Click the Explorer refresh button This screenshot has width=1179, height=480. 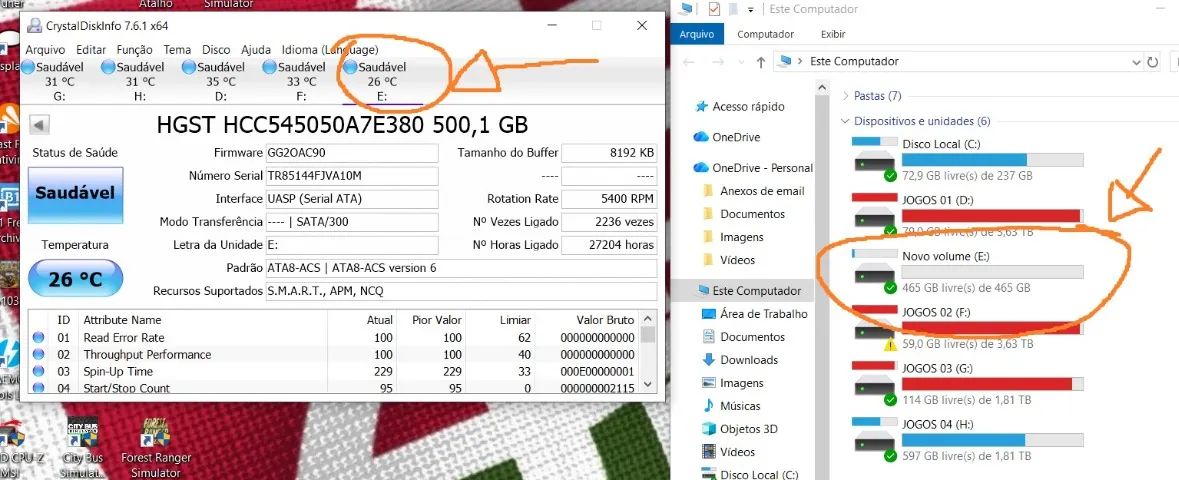pyautogui.click(x=1153, y=62)
